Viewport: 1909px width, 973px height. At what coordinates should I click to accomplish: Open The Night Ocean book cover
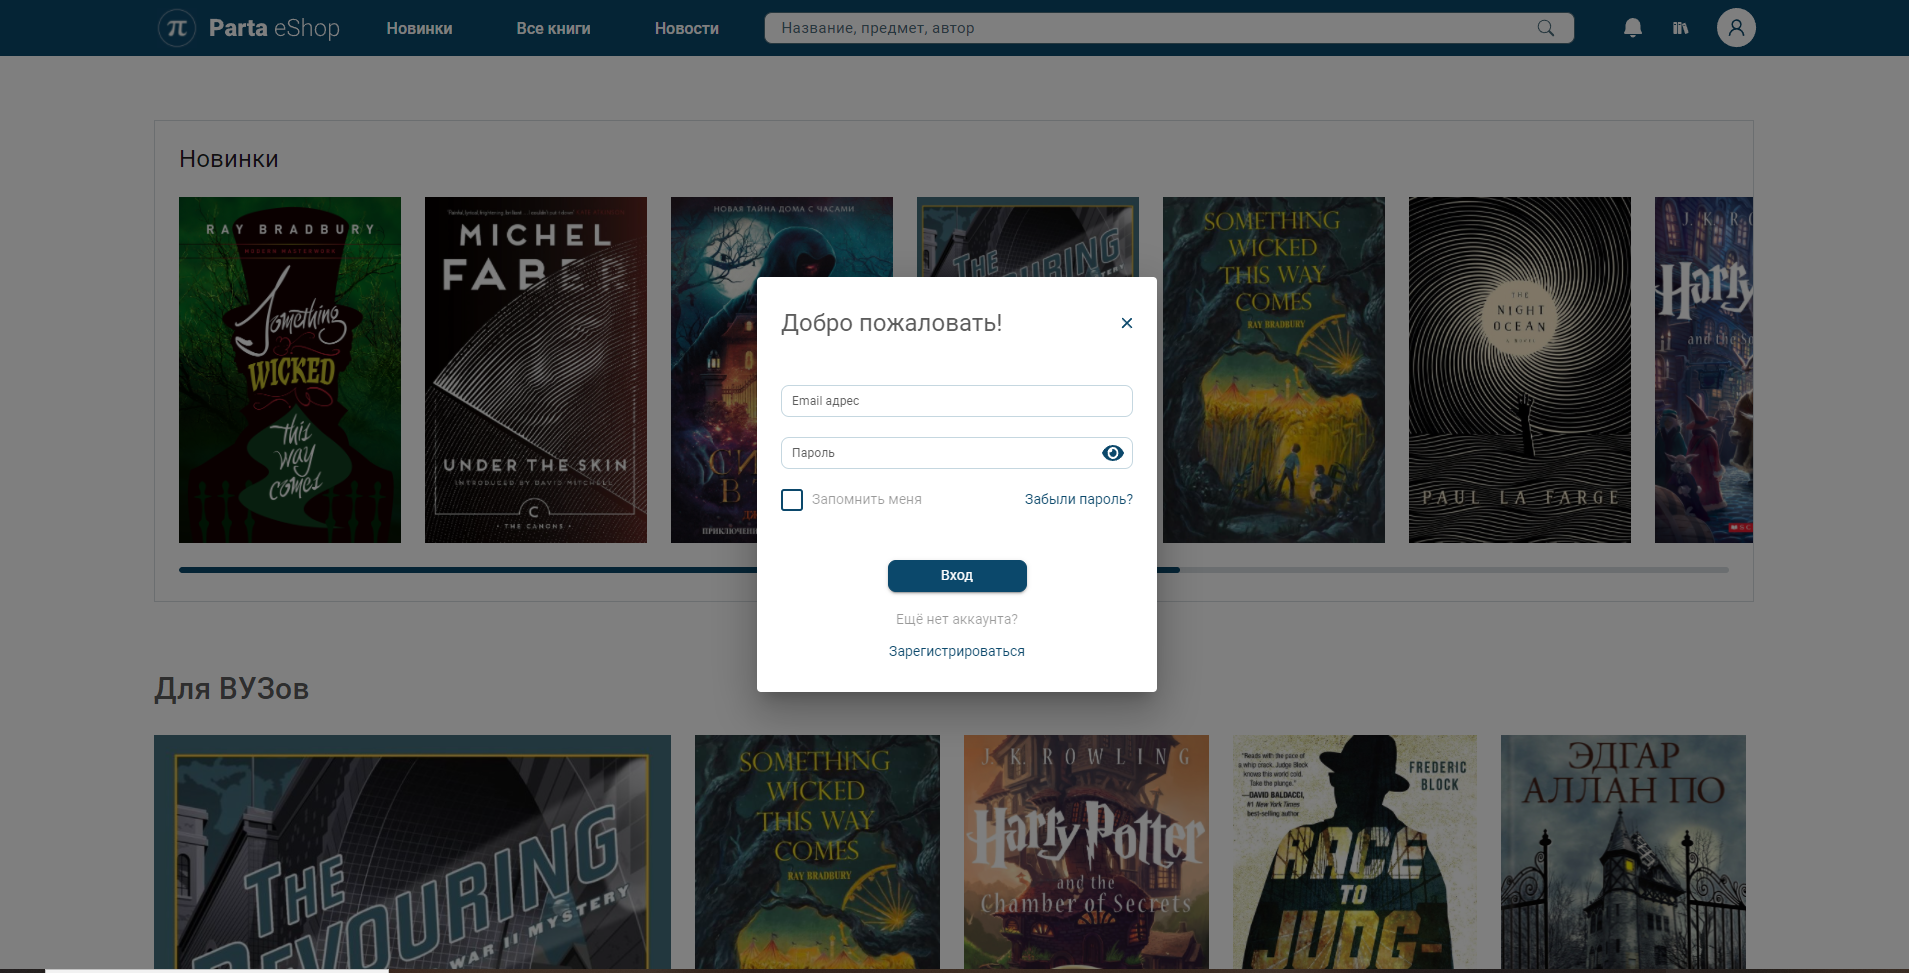1520,370
